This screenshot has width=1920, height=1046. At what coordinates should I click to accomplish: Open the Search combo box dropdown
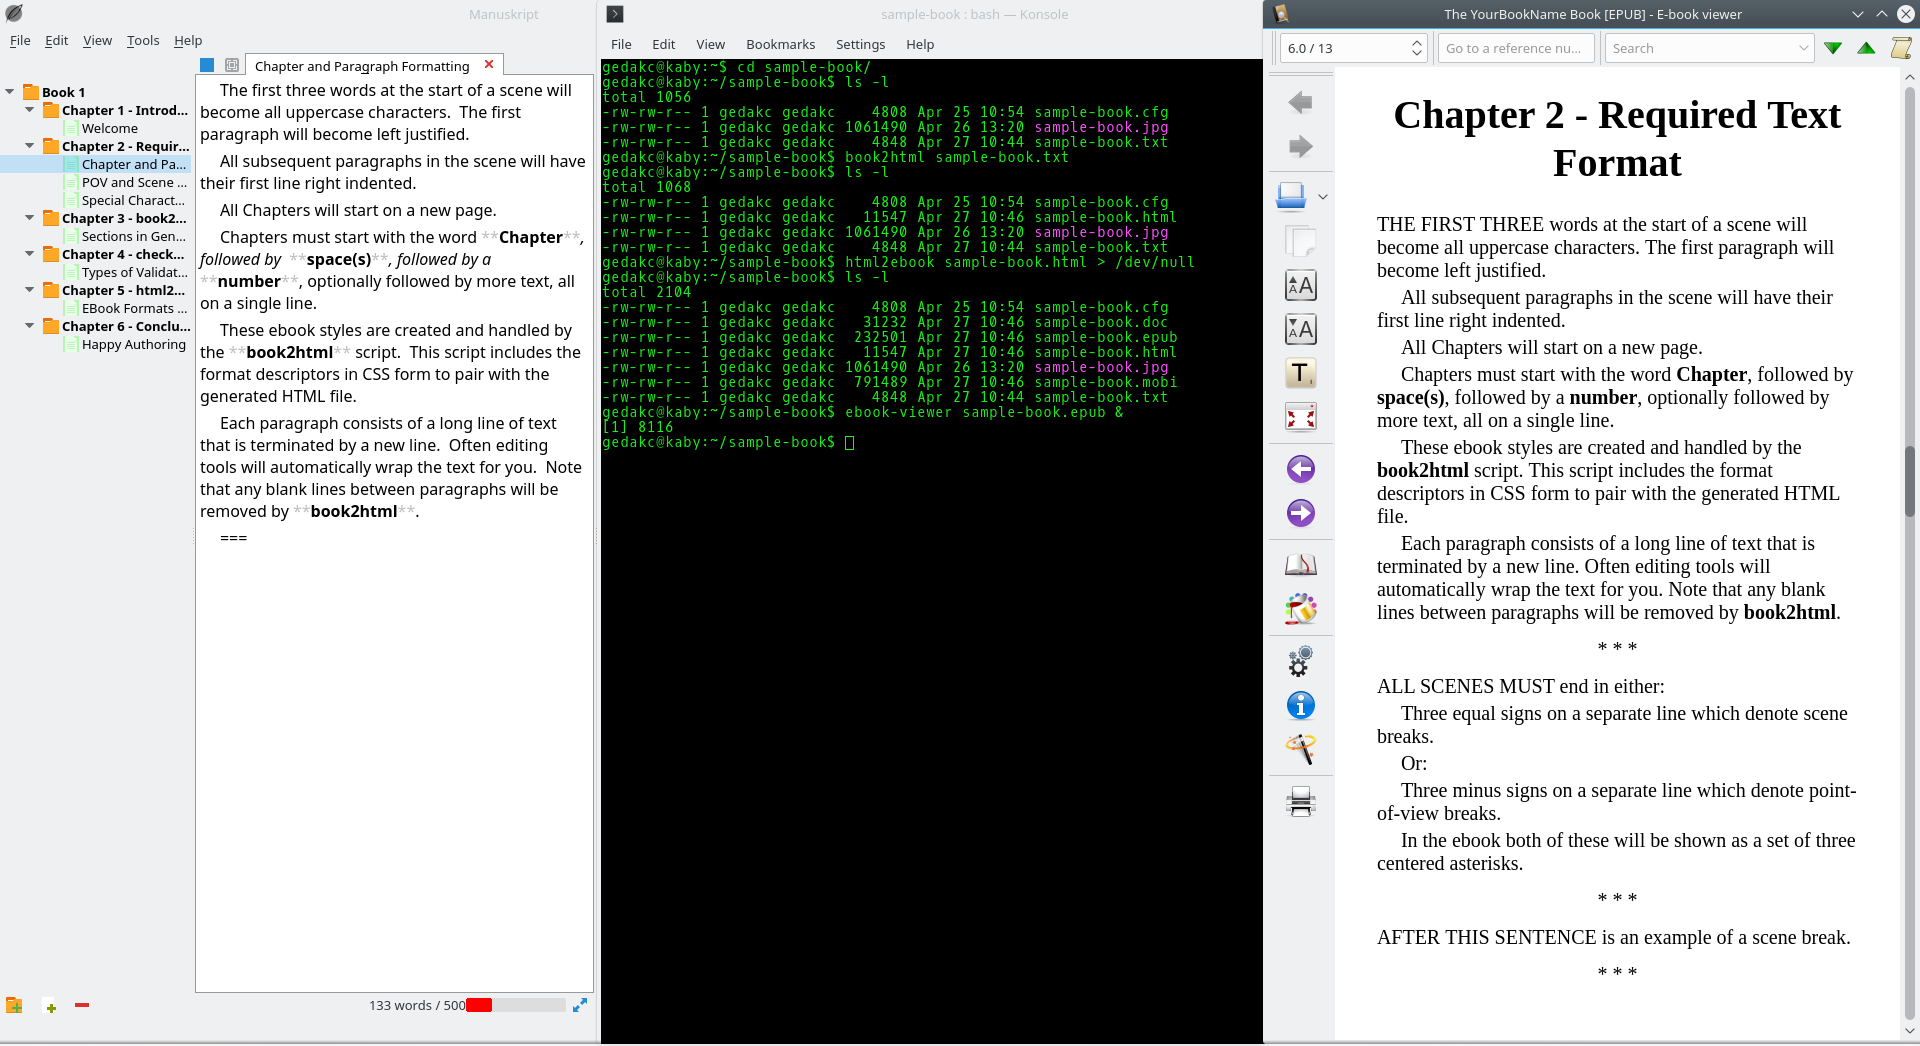point(1803,48)
